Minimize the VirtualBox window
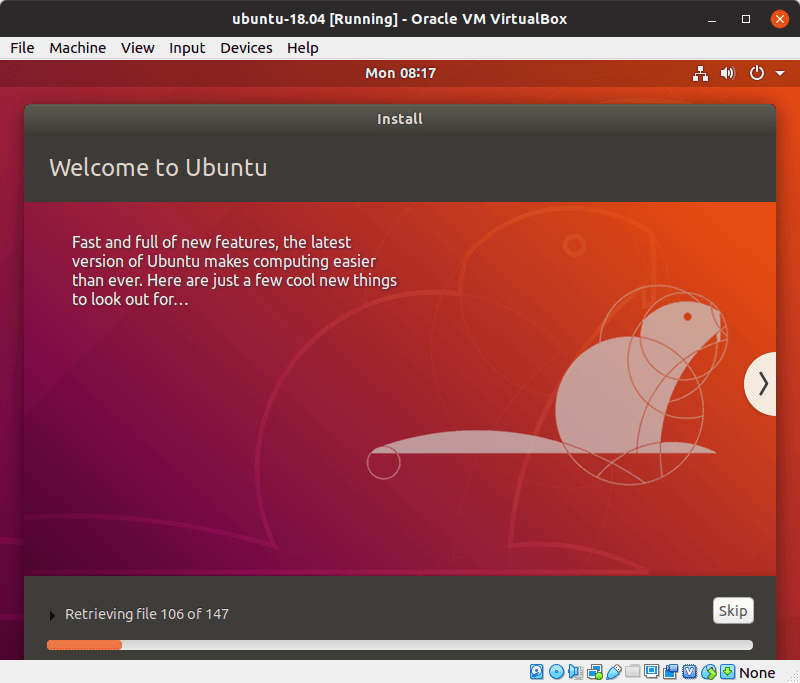 (x=712, y=19)
